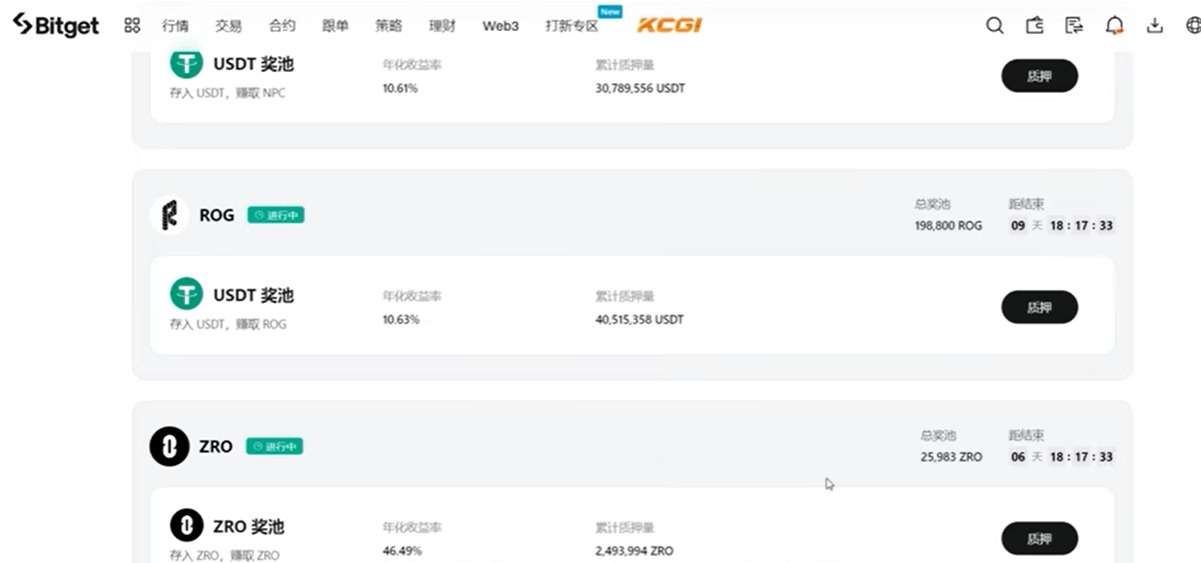The image size is (1201, 563).
Task: Click the ROG token logo
Action: (169, 215)
